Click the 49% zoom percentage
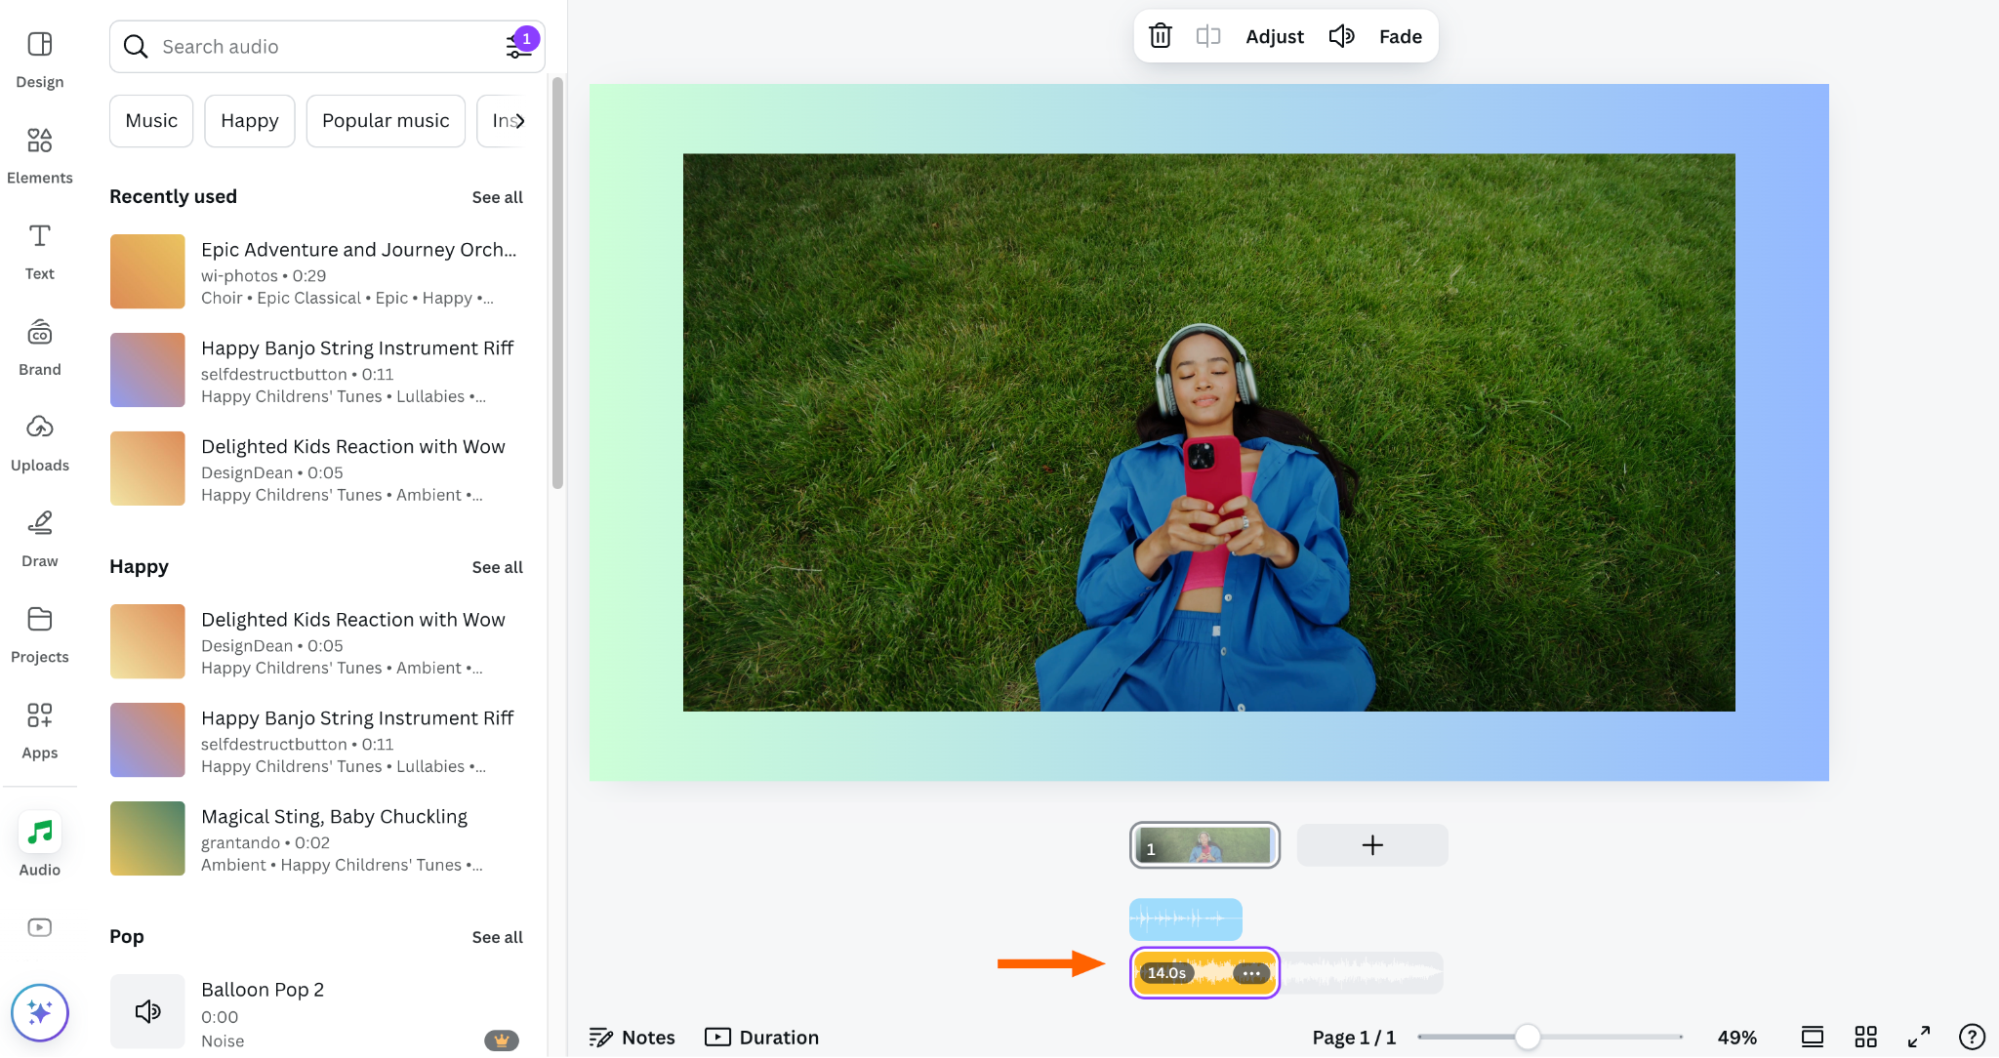The height and width of the screenshot is (1058, 1999). click(1737, 1037)
